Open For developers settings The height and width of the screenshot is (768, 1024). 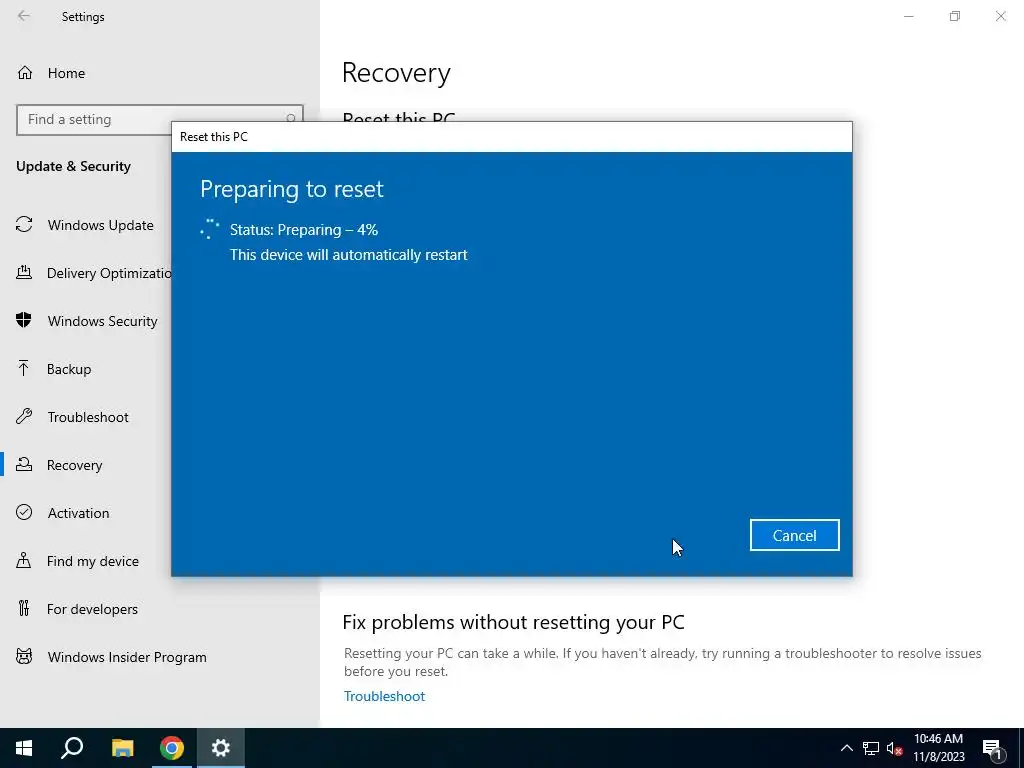click(92, 609)
